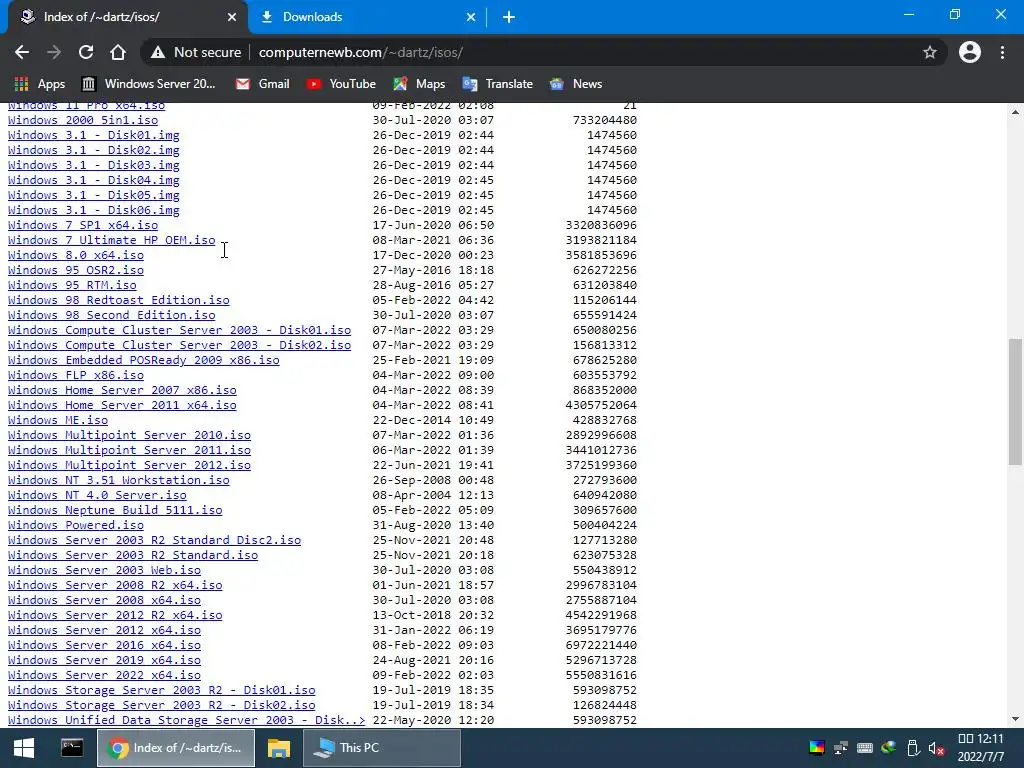1024x768 pixels.
Task: Open File Explorer from the taskbar
Action: point(278,748)
